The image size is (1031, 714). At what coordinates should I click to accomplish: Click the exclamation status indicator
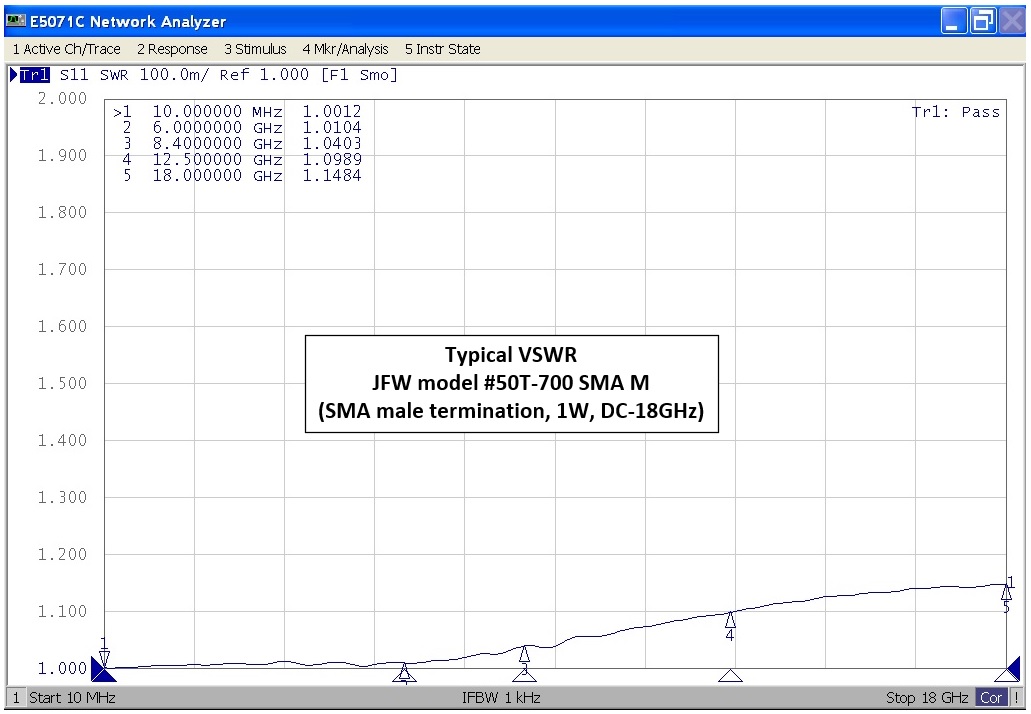[x=1017, y=698]
